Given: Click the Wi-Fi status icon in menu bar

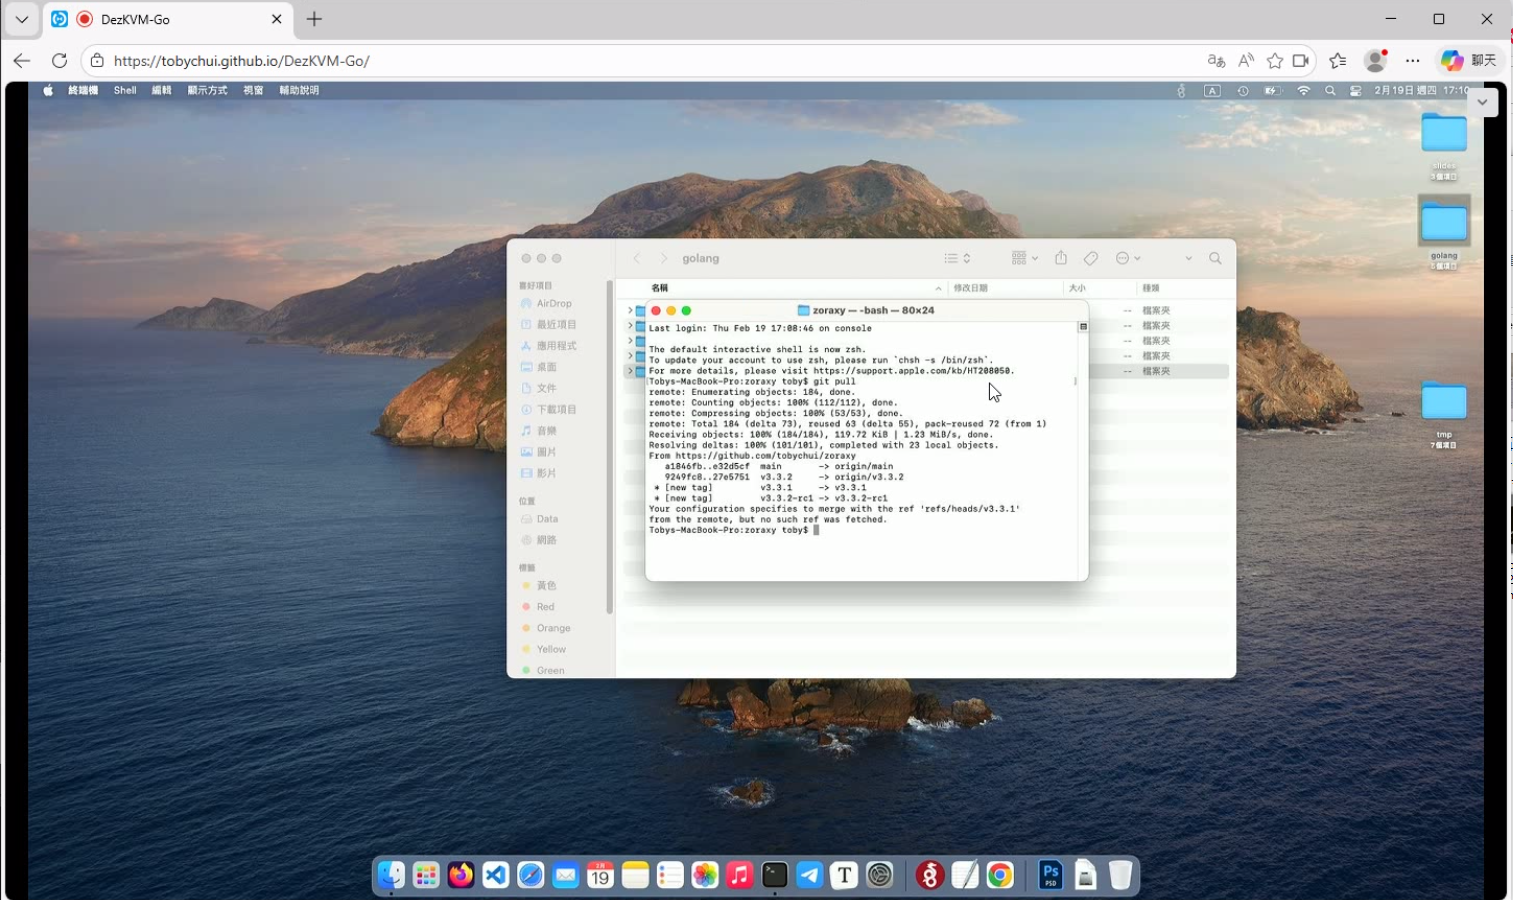Looking at the screenshot, I should click(x=1303, y=90).
